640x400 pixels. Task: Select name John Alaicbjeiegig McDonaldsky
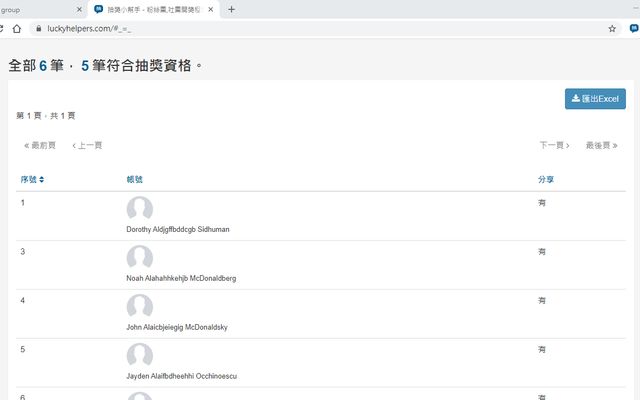tap(177, 327)
